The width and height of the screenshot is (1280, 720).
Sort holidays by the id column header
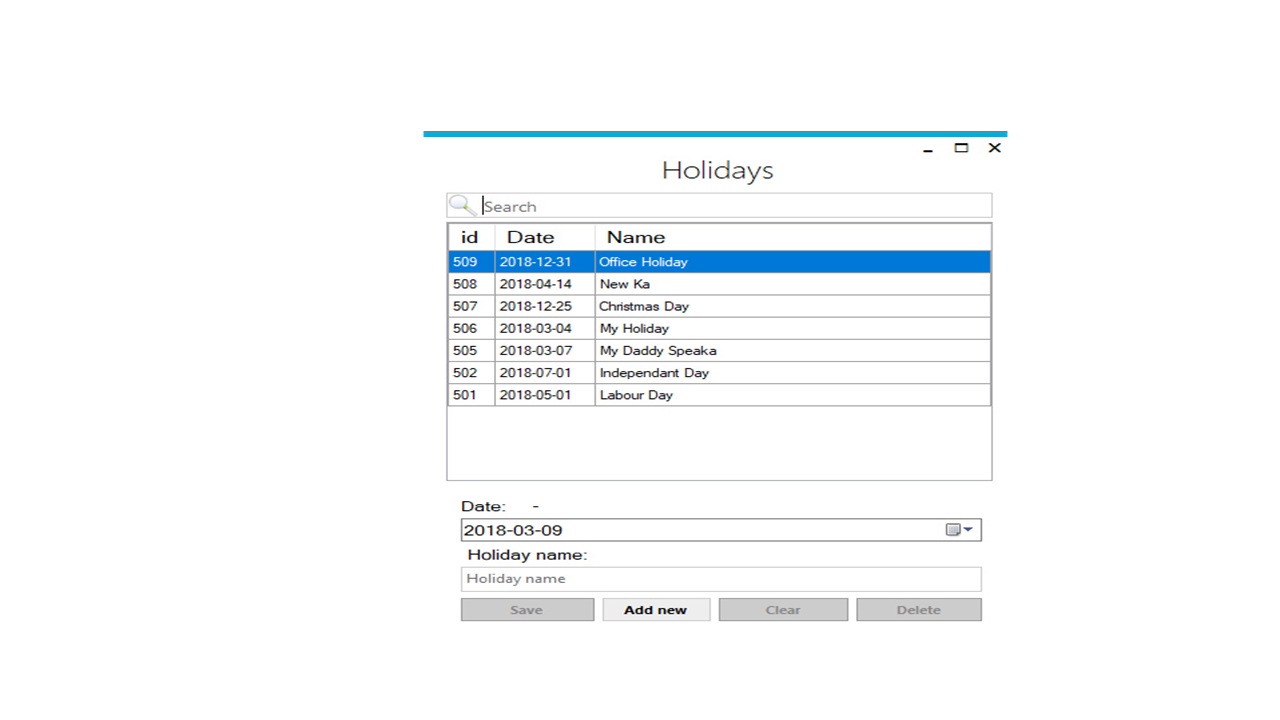[469, 237]
